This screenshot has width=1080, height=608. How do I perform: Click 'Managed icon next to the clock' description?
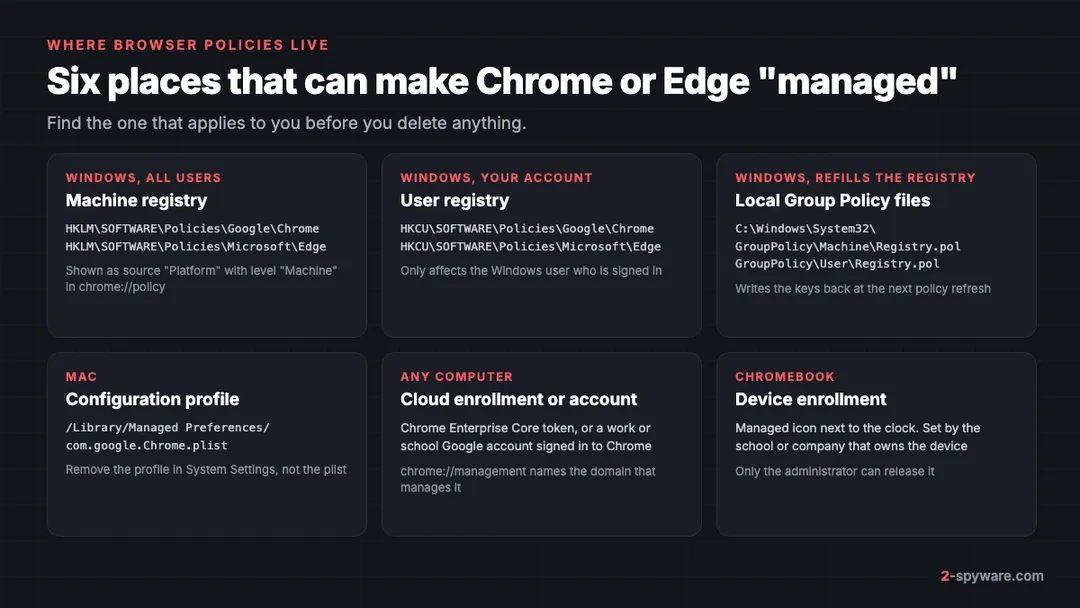(858, 437)
